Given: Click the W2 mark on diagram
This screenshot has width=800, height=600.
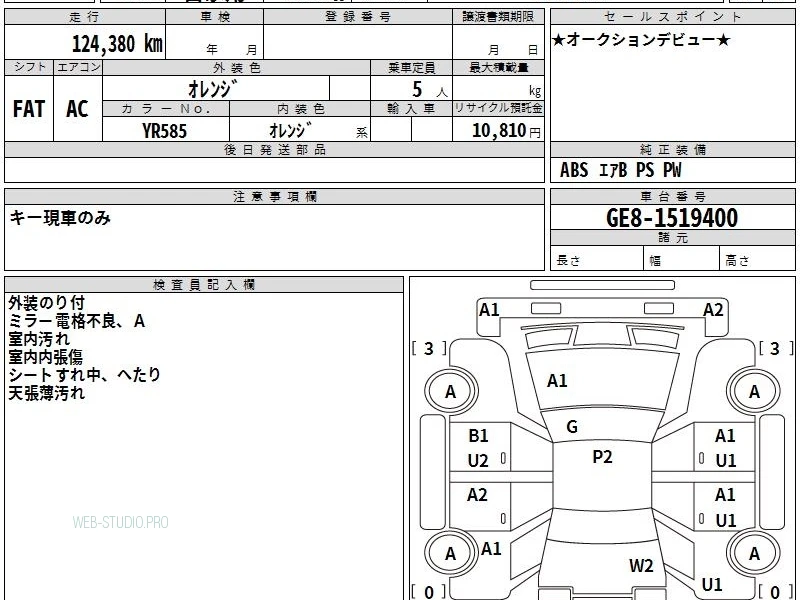Looking at the screenshot, I should (641, 565).
